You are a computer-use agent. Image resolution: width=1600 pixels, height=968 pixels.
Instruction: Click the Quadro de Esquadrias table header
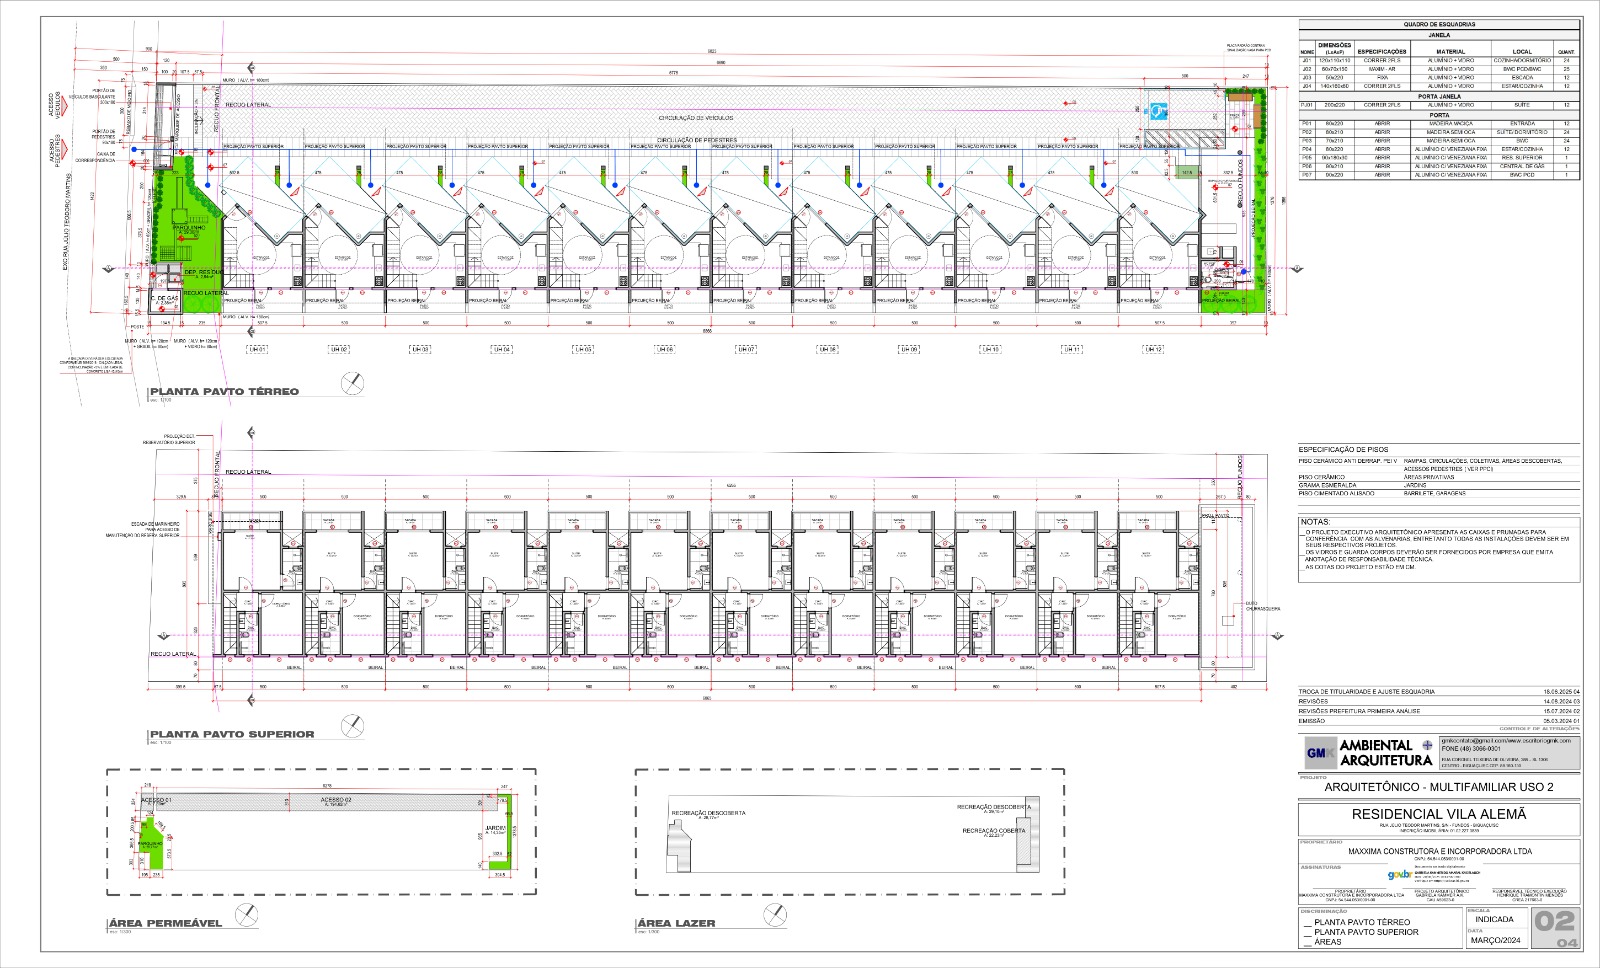click(1438, 24)
